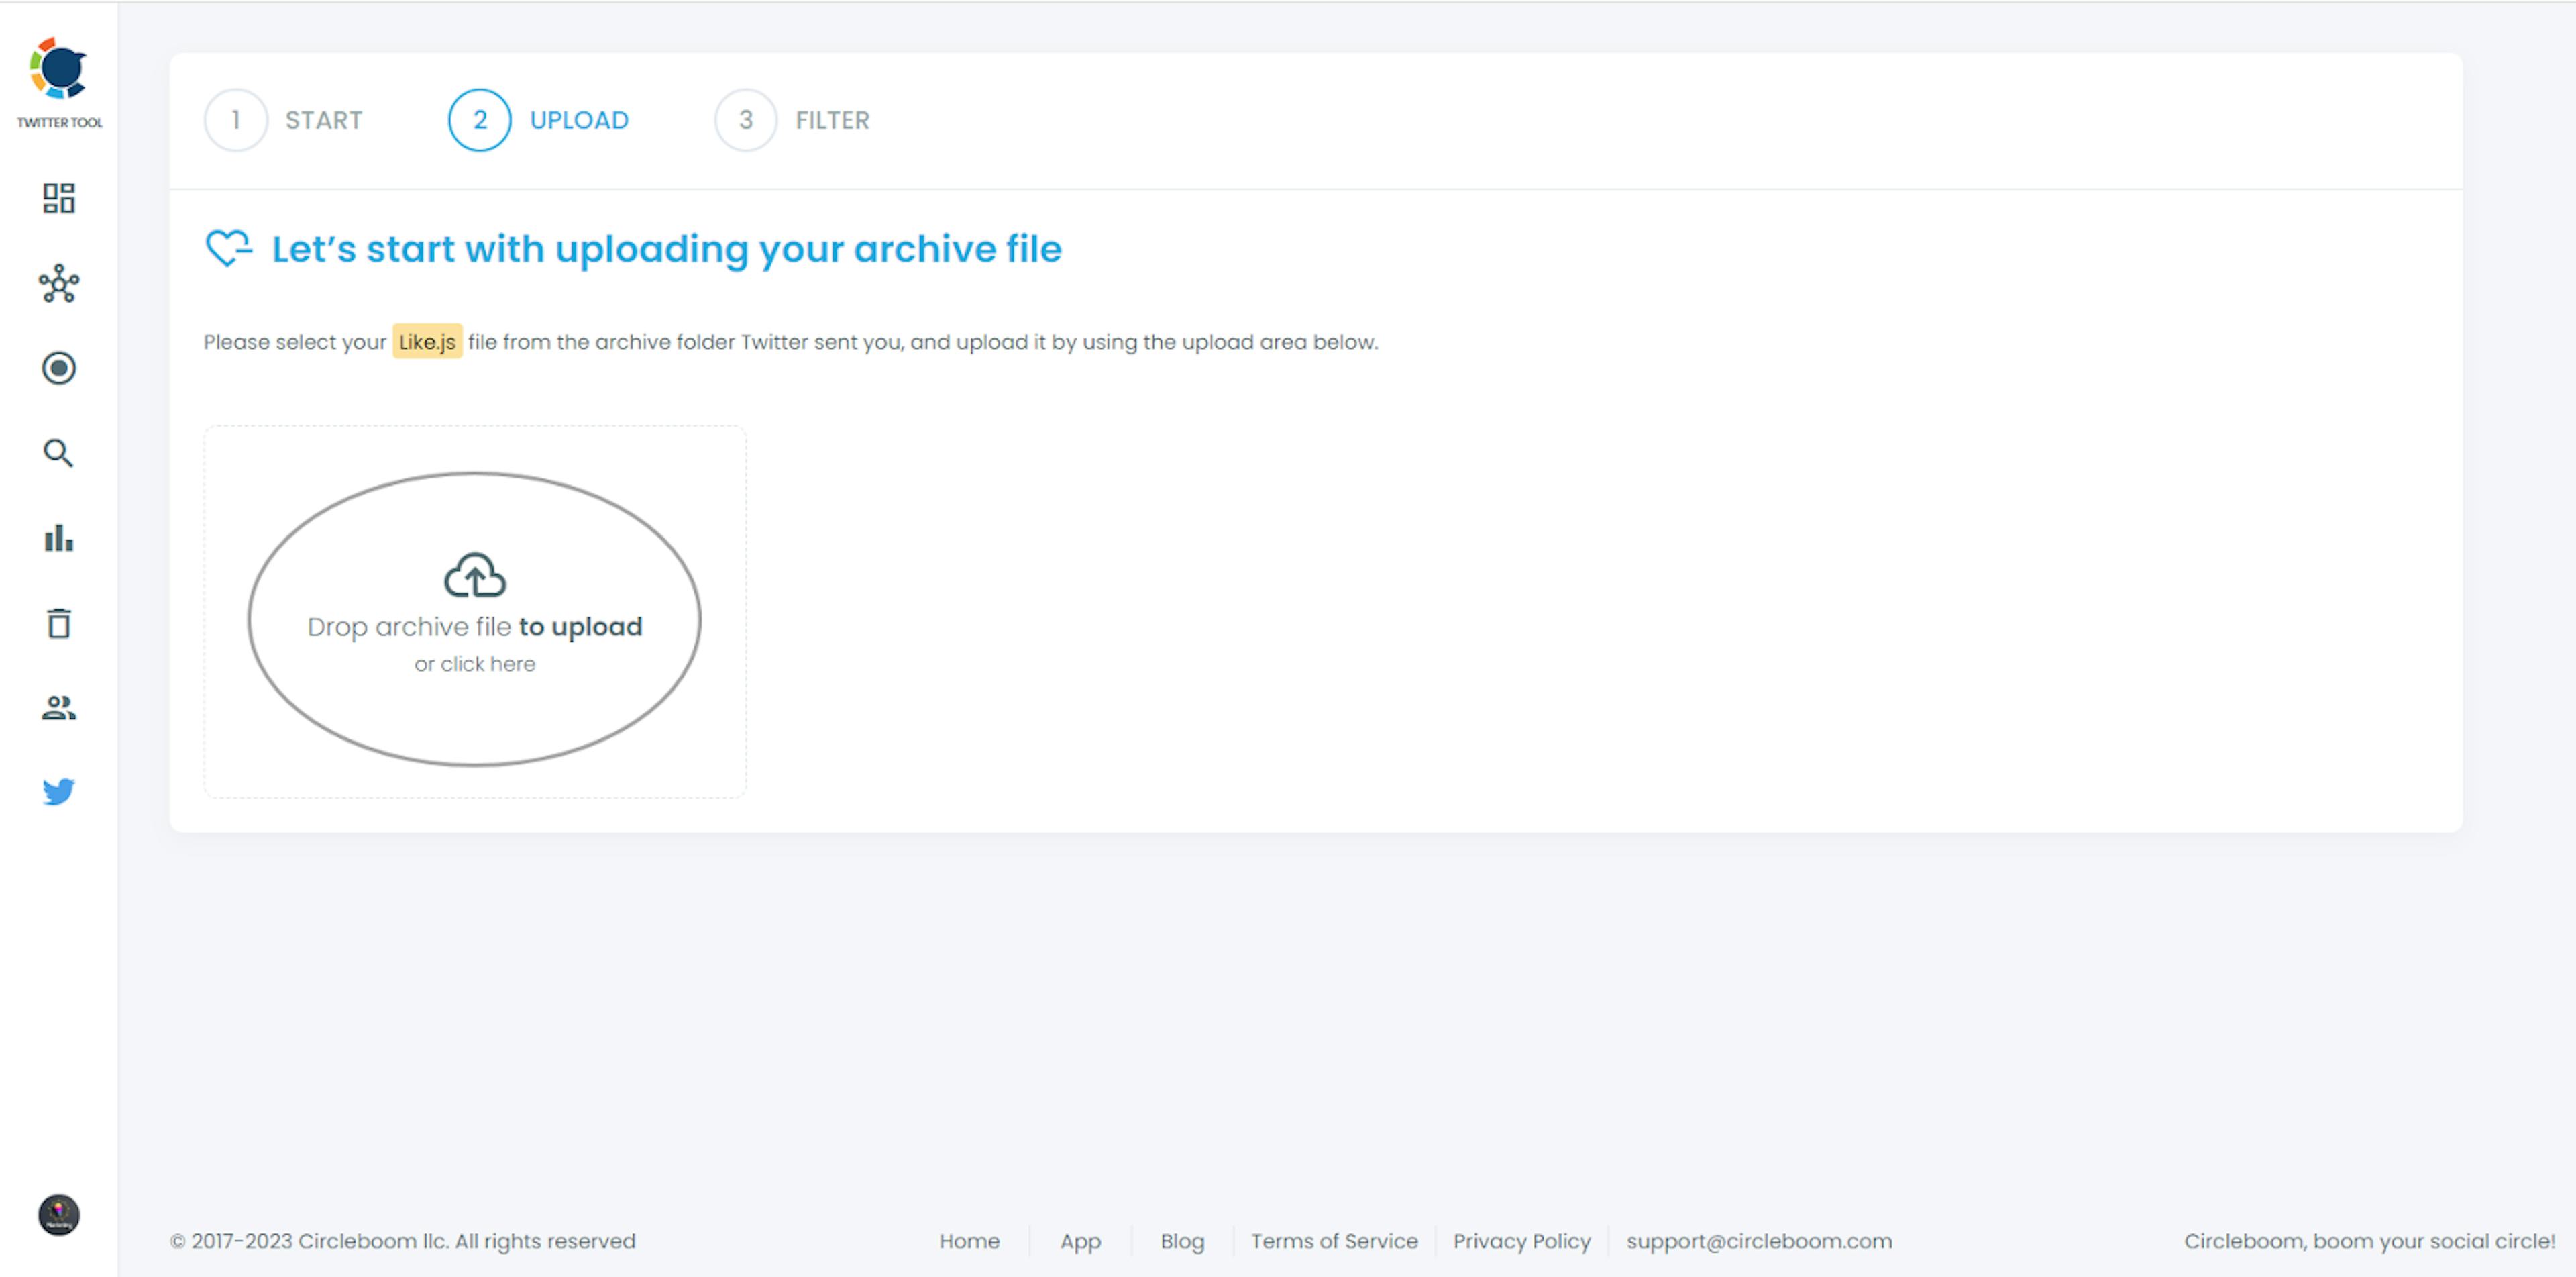Image resolution: width=2576 pixels, height=1277 pixels.
Task: Select the network/connections icon
Action: click(x=59, y=285)
